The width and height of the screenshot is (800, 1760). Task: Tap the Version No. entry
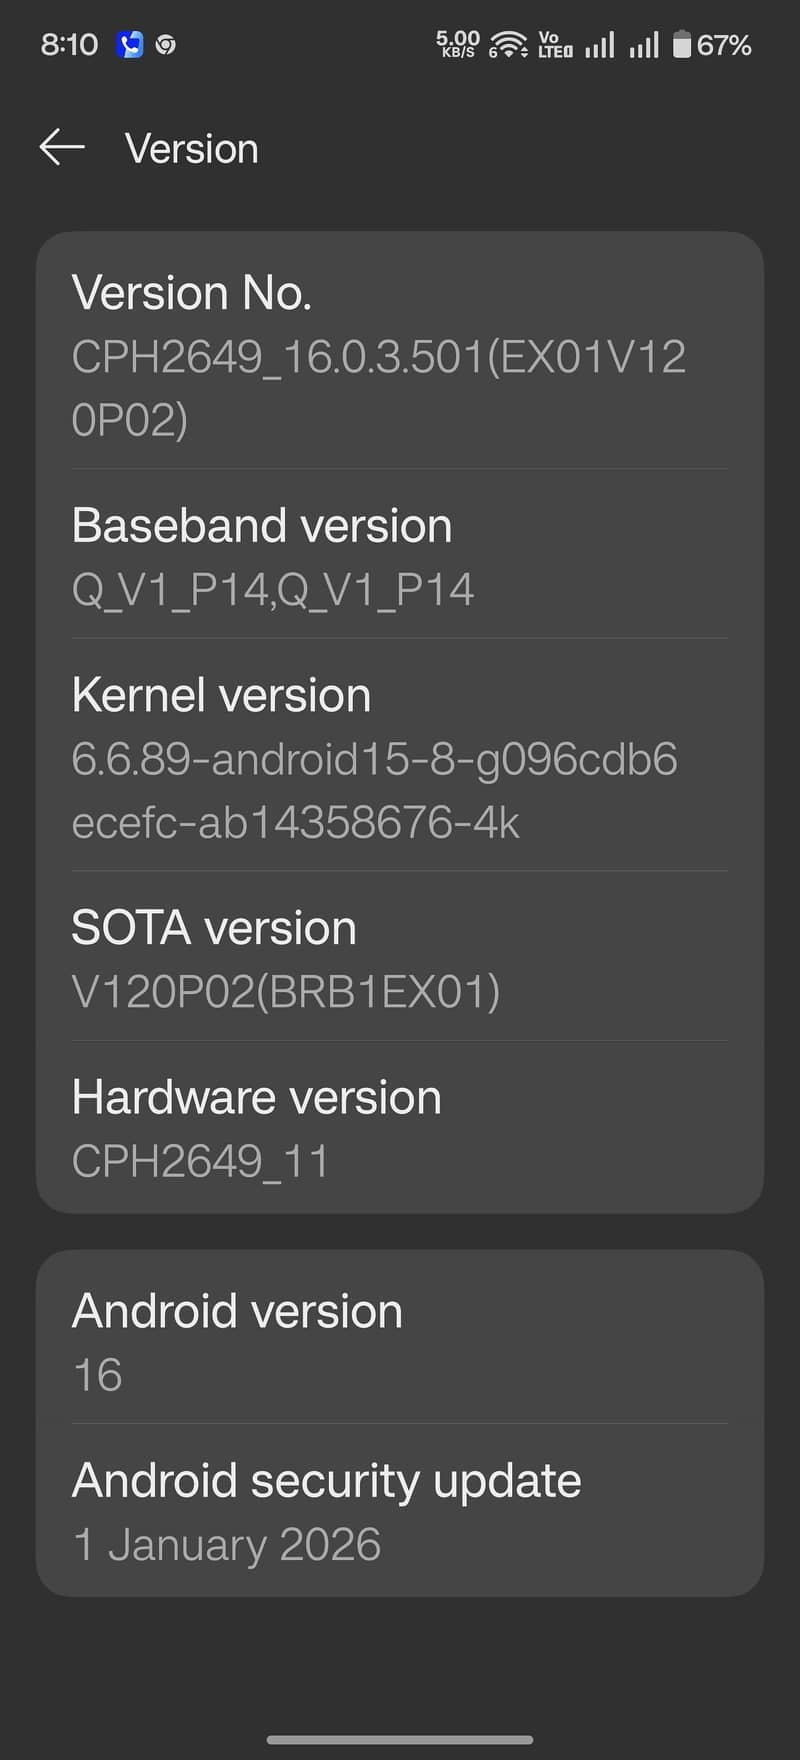pos(400,355)
